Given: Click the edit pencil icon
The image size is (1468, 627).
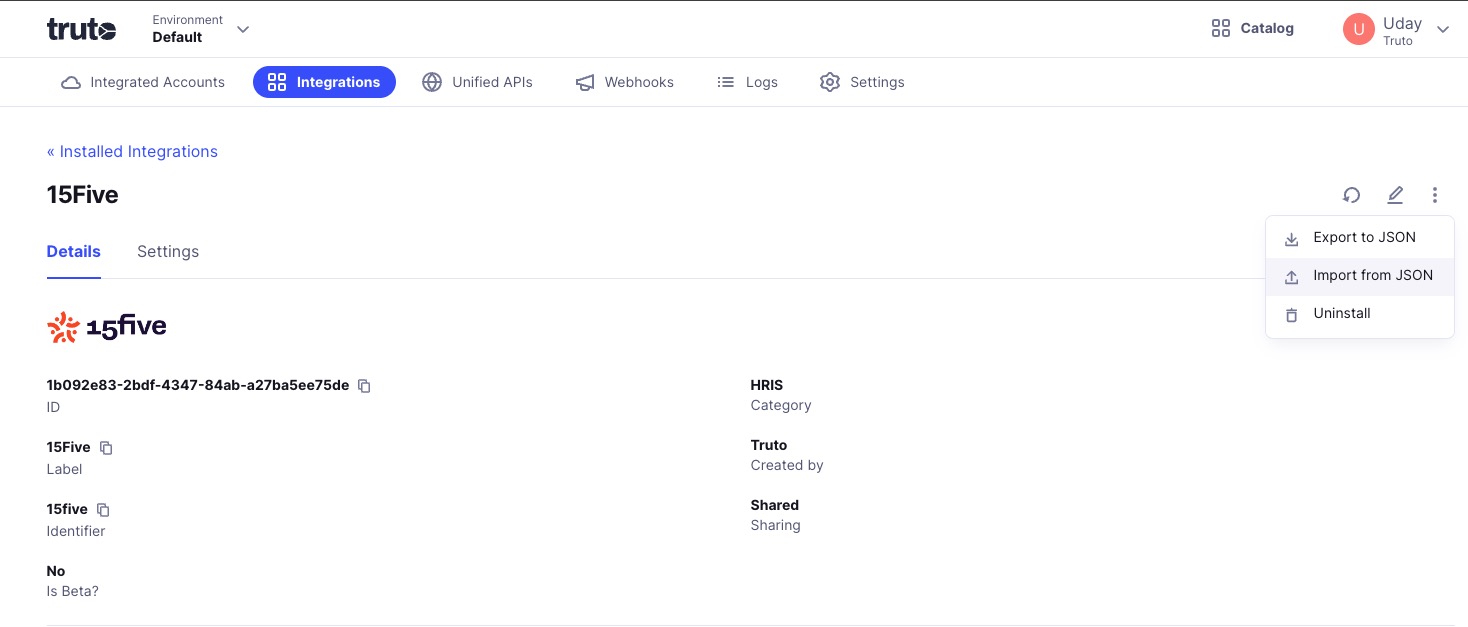Looking at the screenshot, I should [x=1395, y=195].
